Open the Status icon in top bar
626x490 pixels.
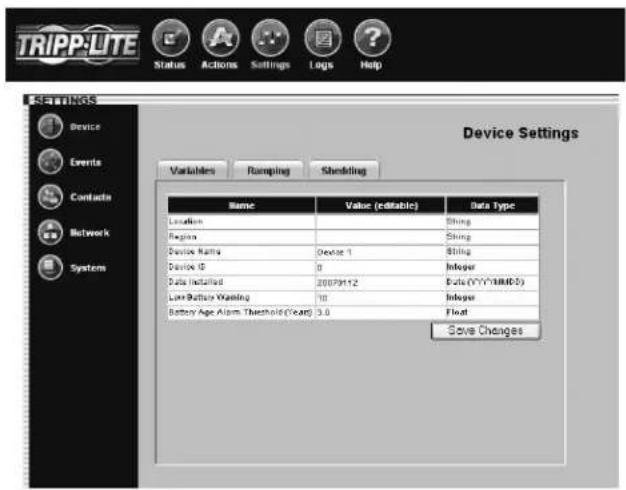click(170, 38)
